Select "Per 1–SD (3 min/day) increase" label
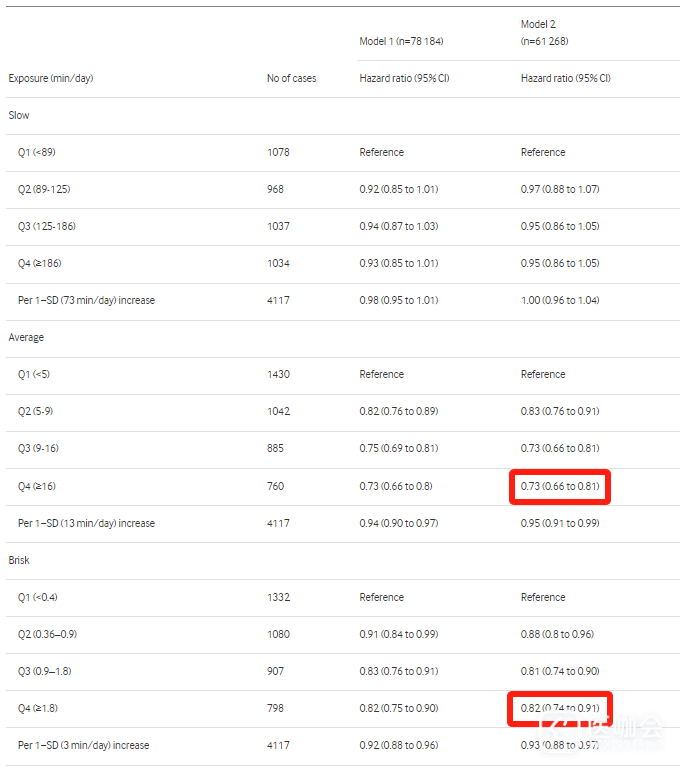The image size is (685, 769). (x=83, y=745)
